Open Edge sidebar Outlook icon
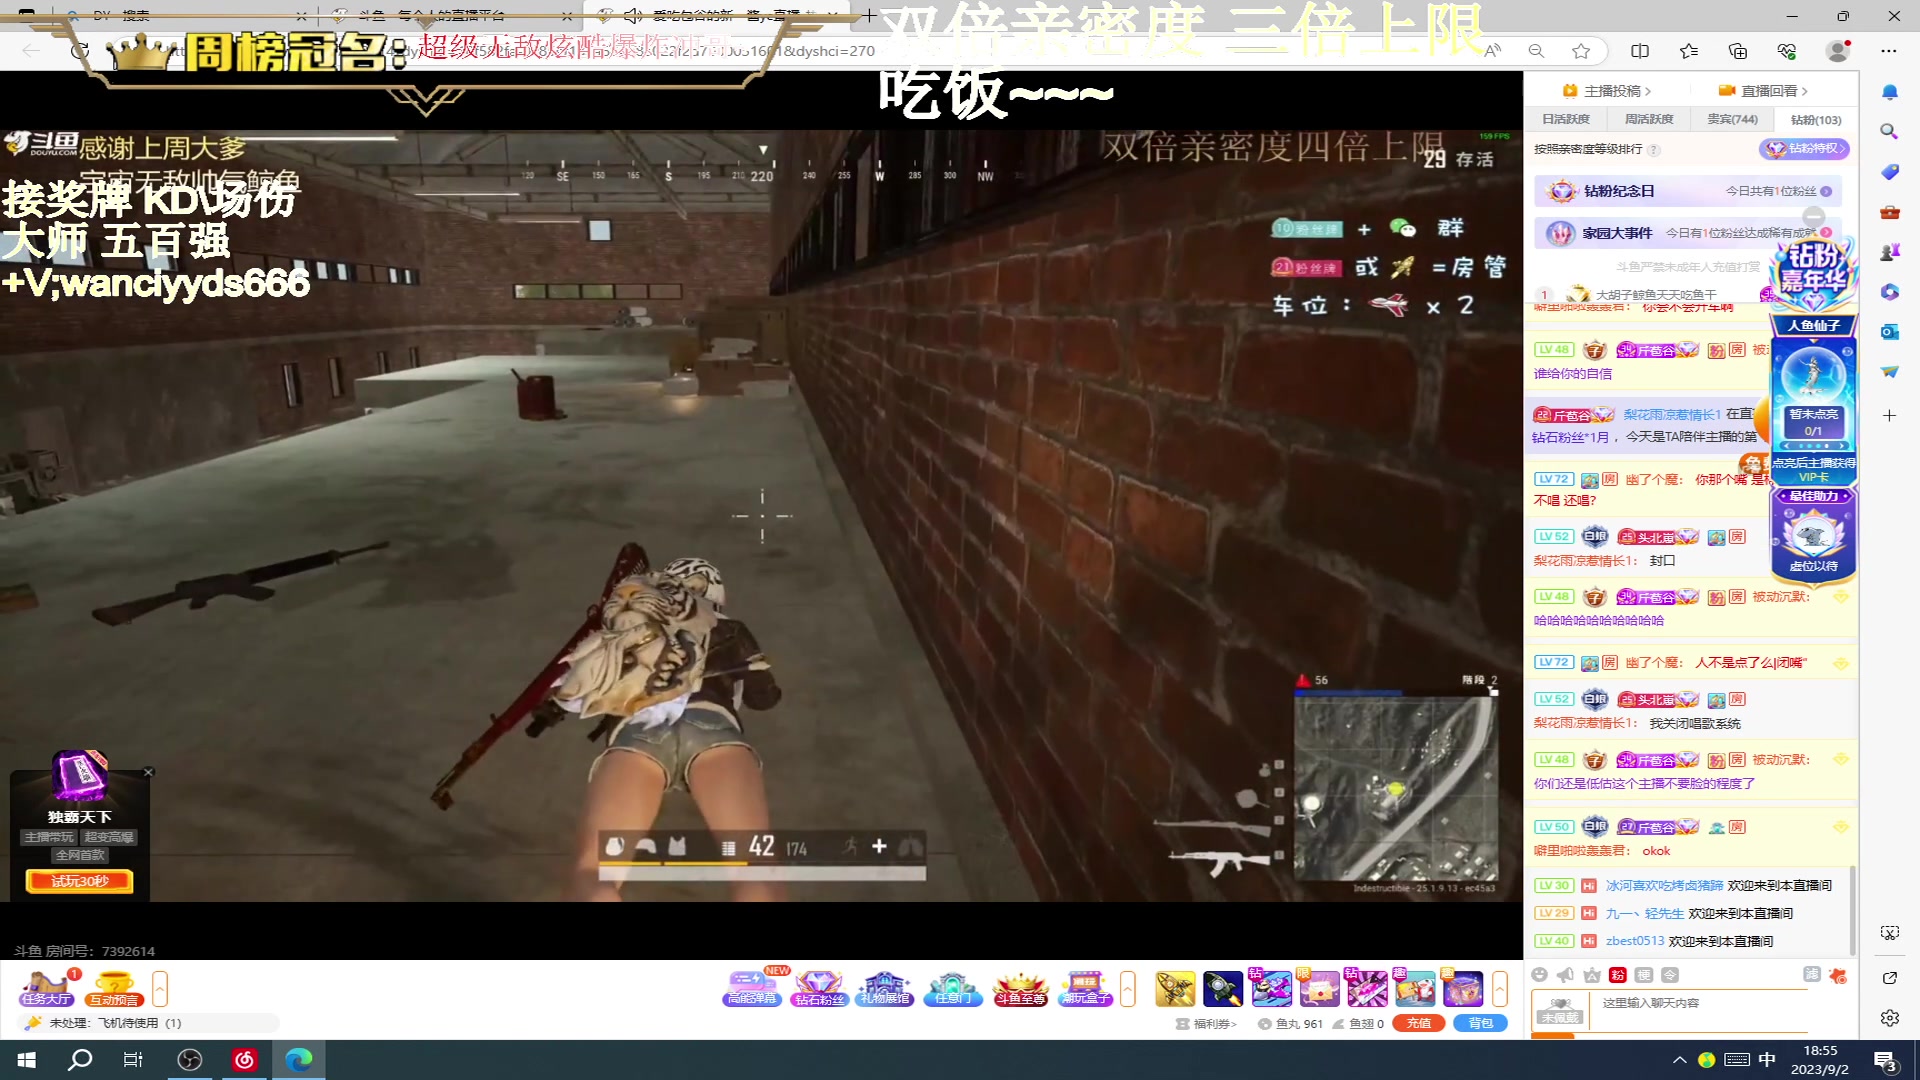Screen dimensions: 1920x1080 point(1889,332)
